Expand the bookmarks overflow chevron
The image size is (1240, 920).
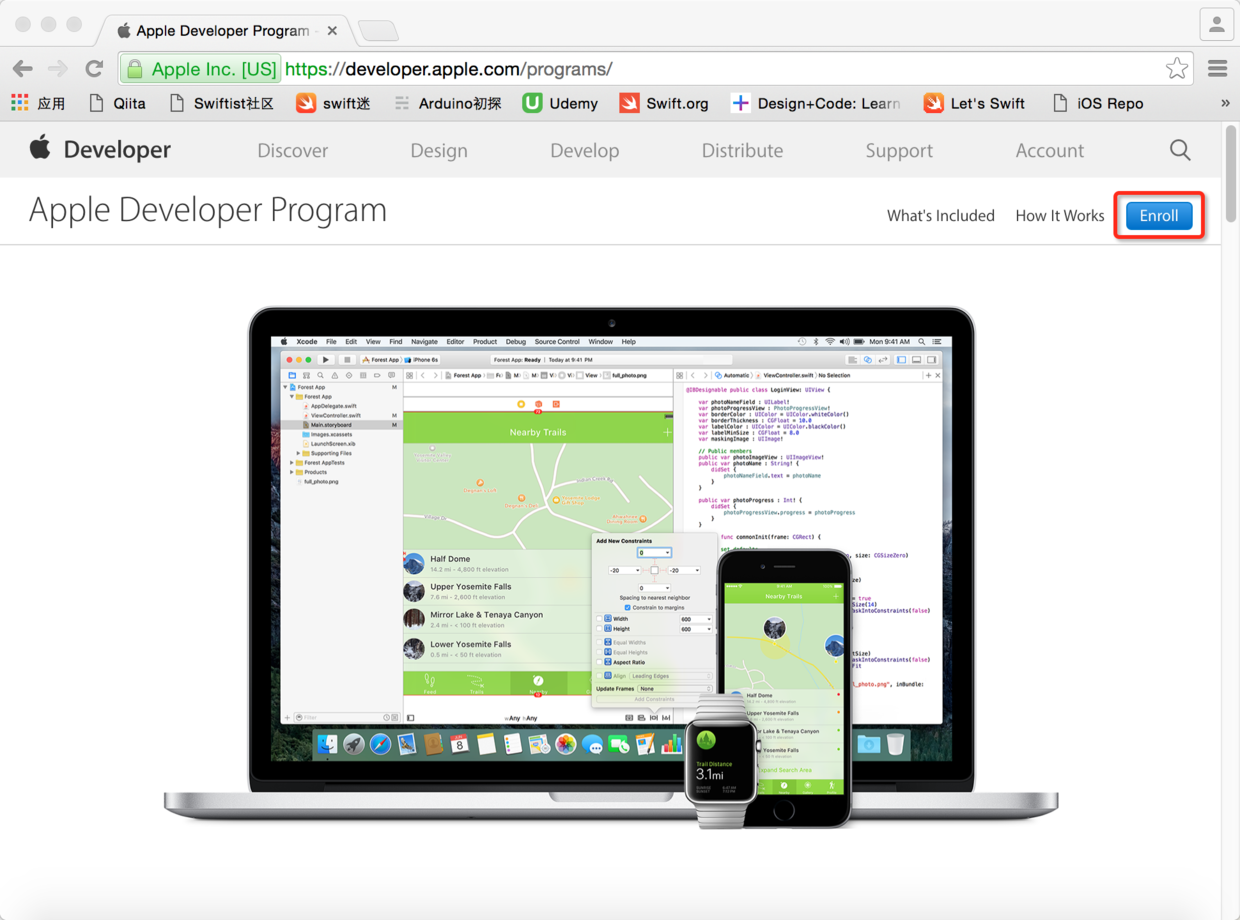coord(1225,103)
